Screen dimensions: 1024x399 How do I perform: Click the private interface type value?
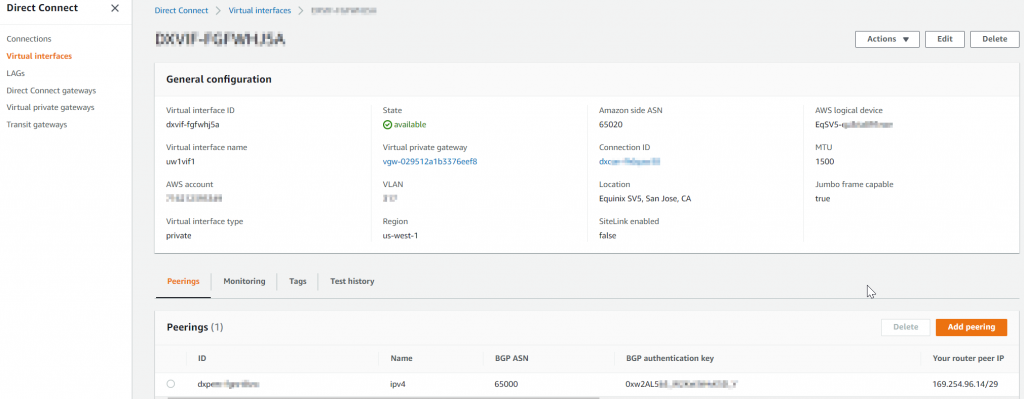click(179, 235)
